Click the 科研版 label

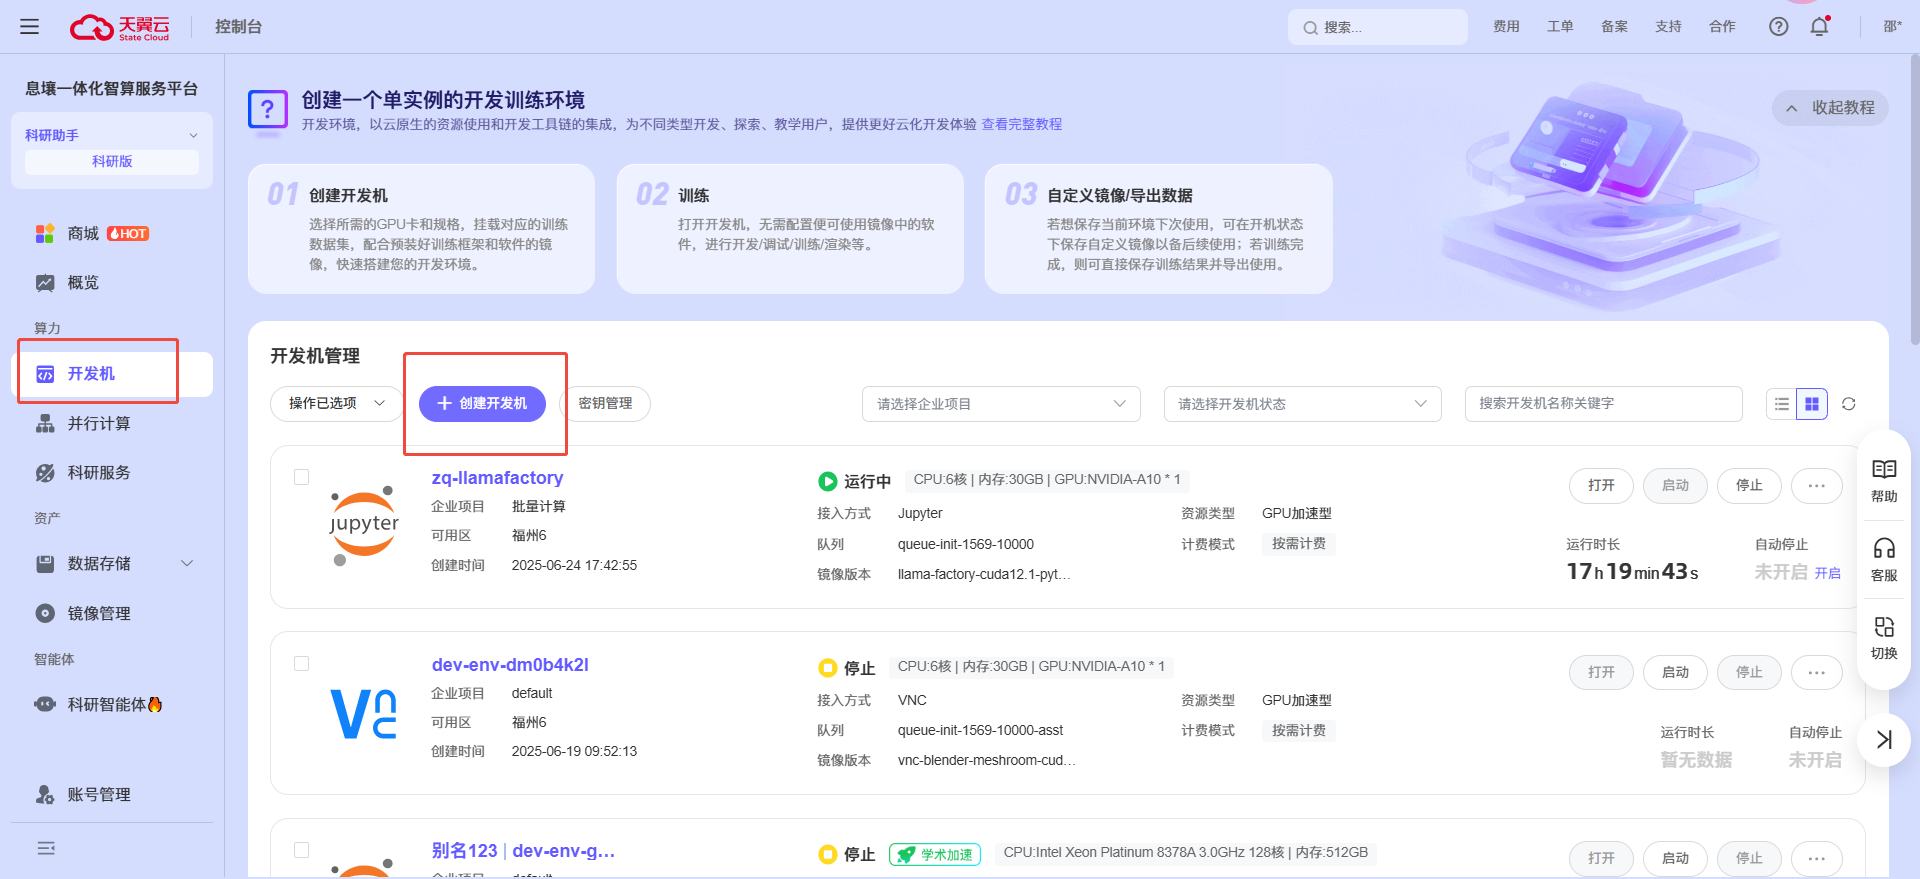(x=112, y=161)
